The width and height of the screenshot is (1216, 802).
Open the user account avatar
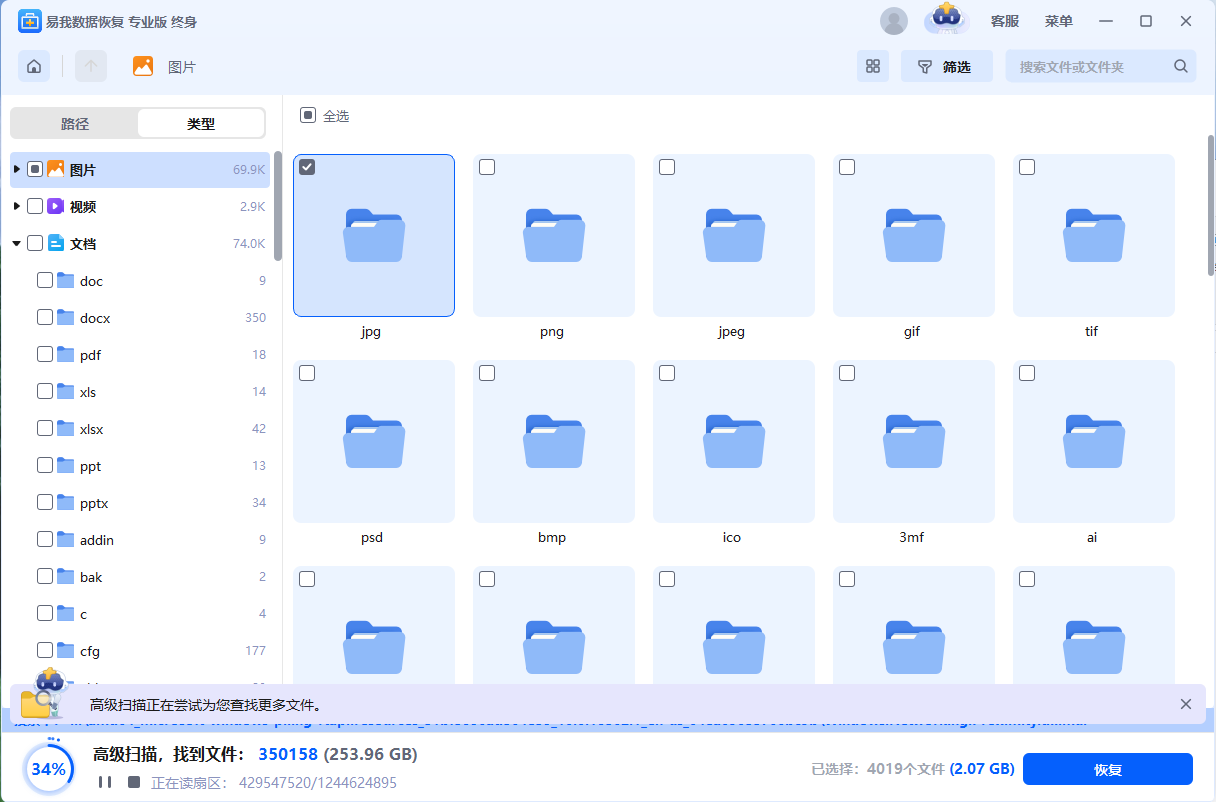pyautogui.click(x=893, y=21)
